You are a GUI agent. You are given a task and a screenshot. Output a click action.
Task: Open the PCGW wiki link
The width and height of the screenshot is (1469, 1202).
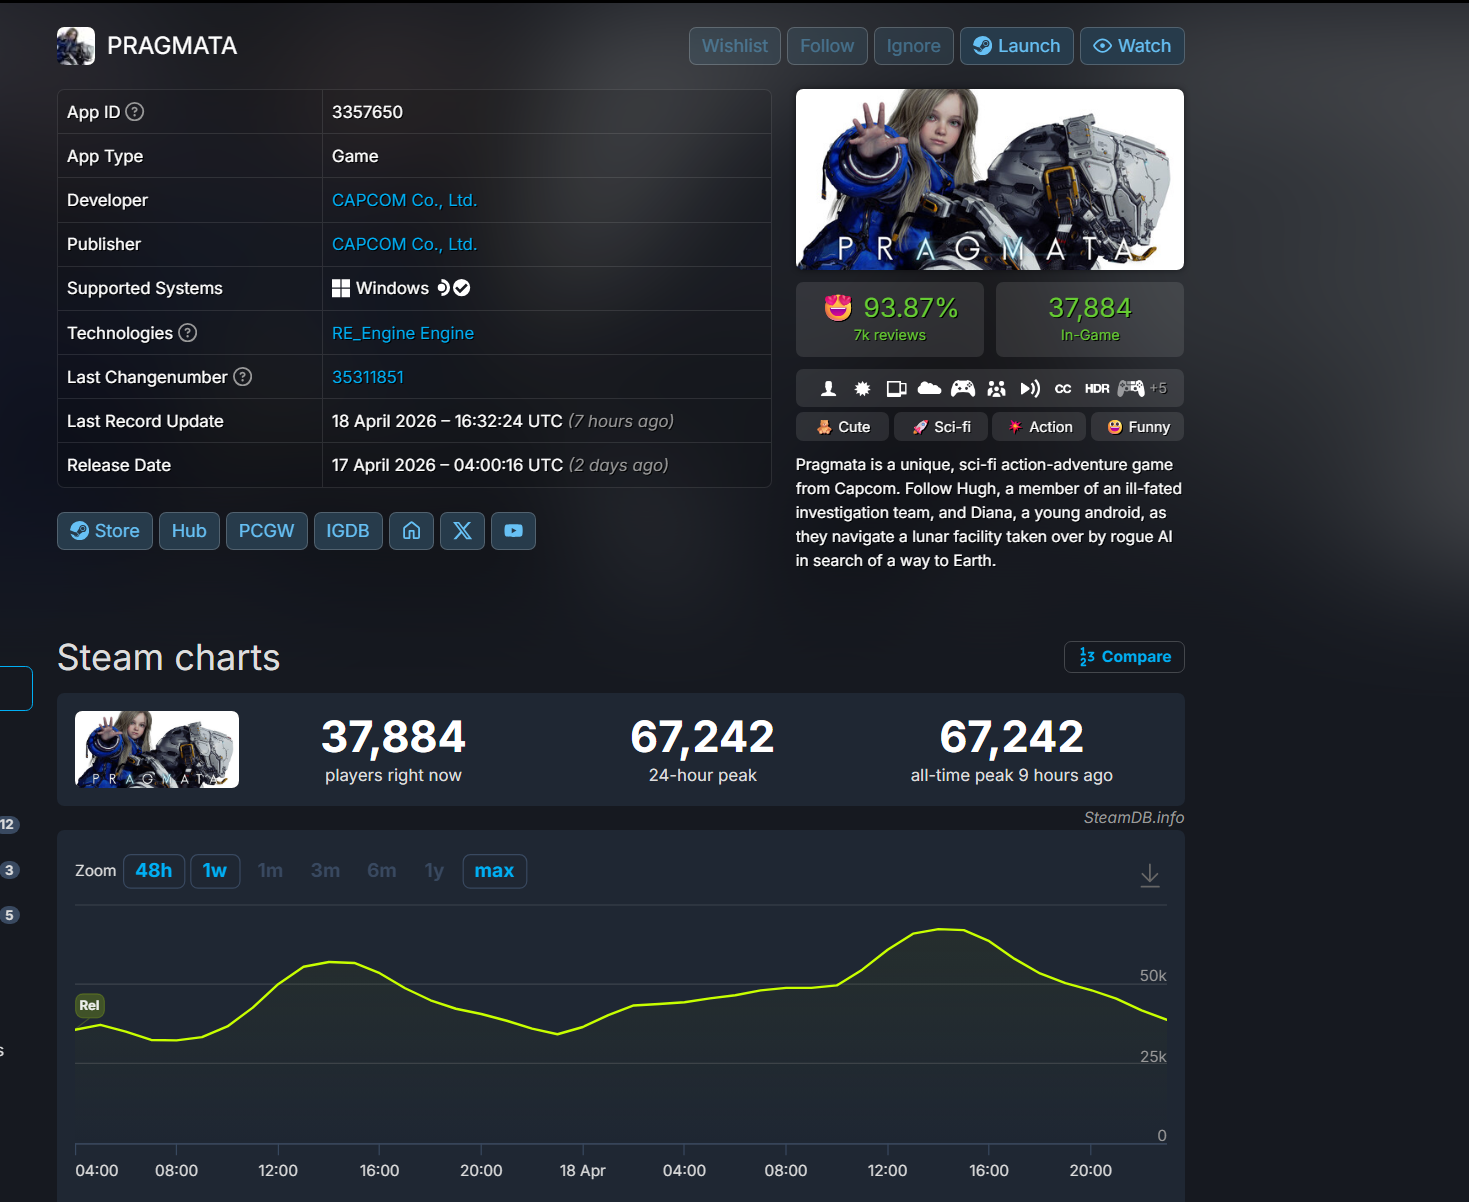pos(267,531)
